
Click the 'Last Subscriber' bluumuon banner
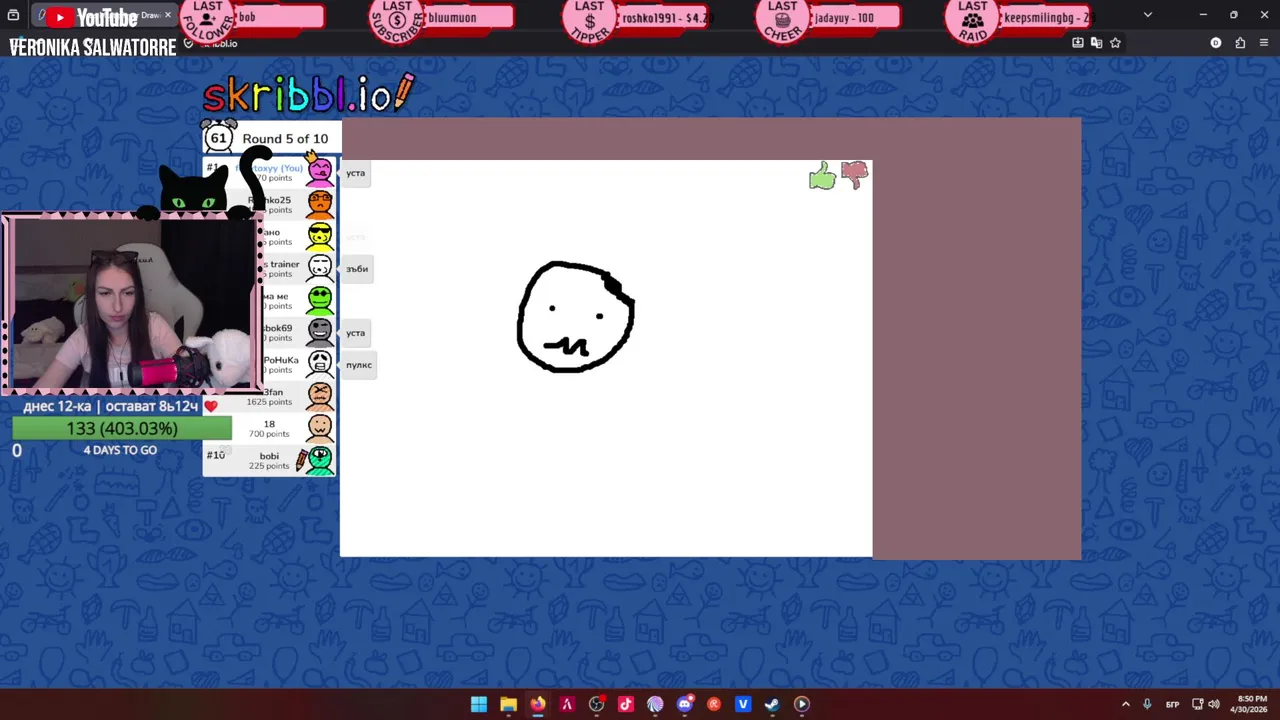[x=442, y=19]
